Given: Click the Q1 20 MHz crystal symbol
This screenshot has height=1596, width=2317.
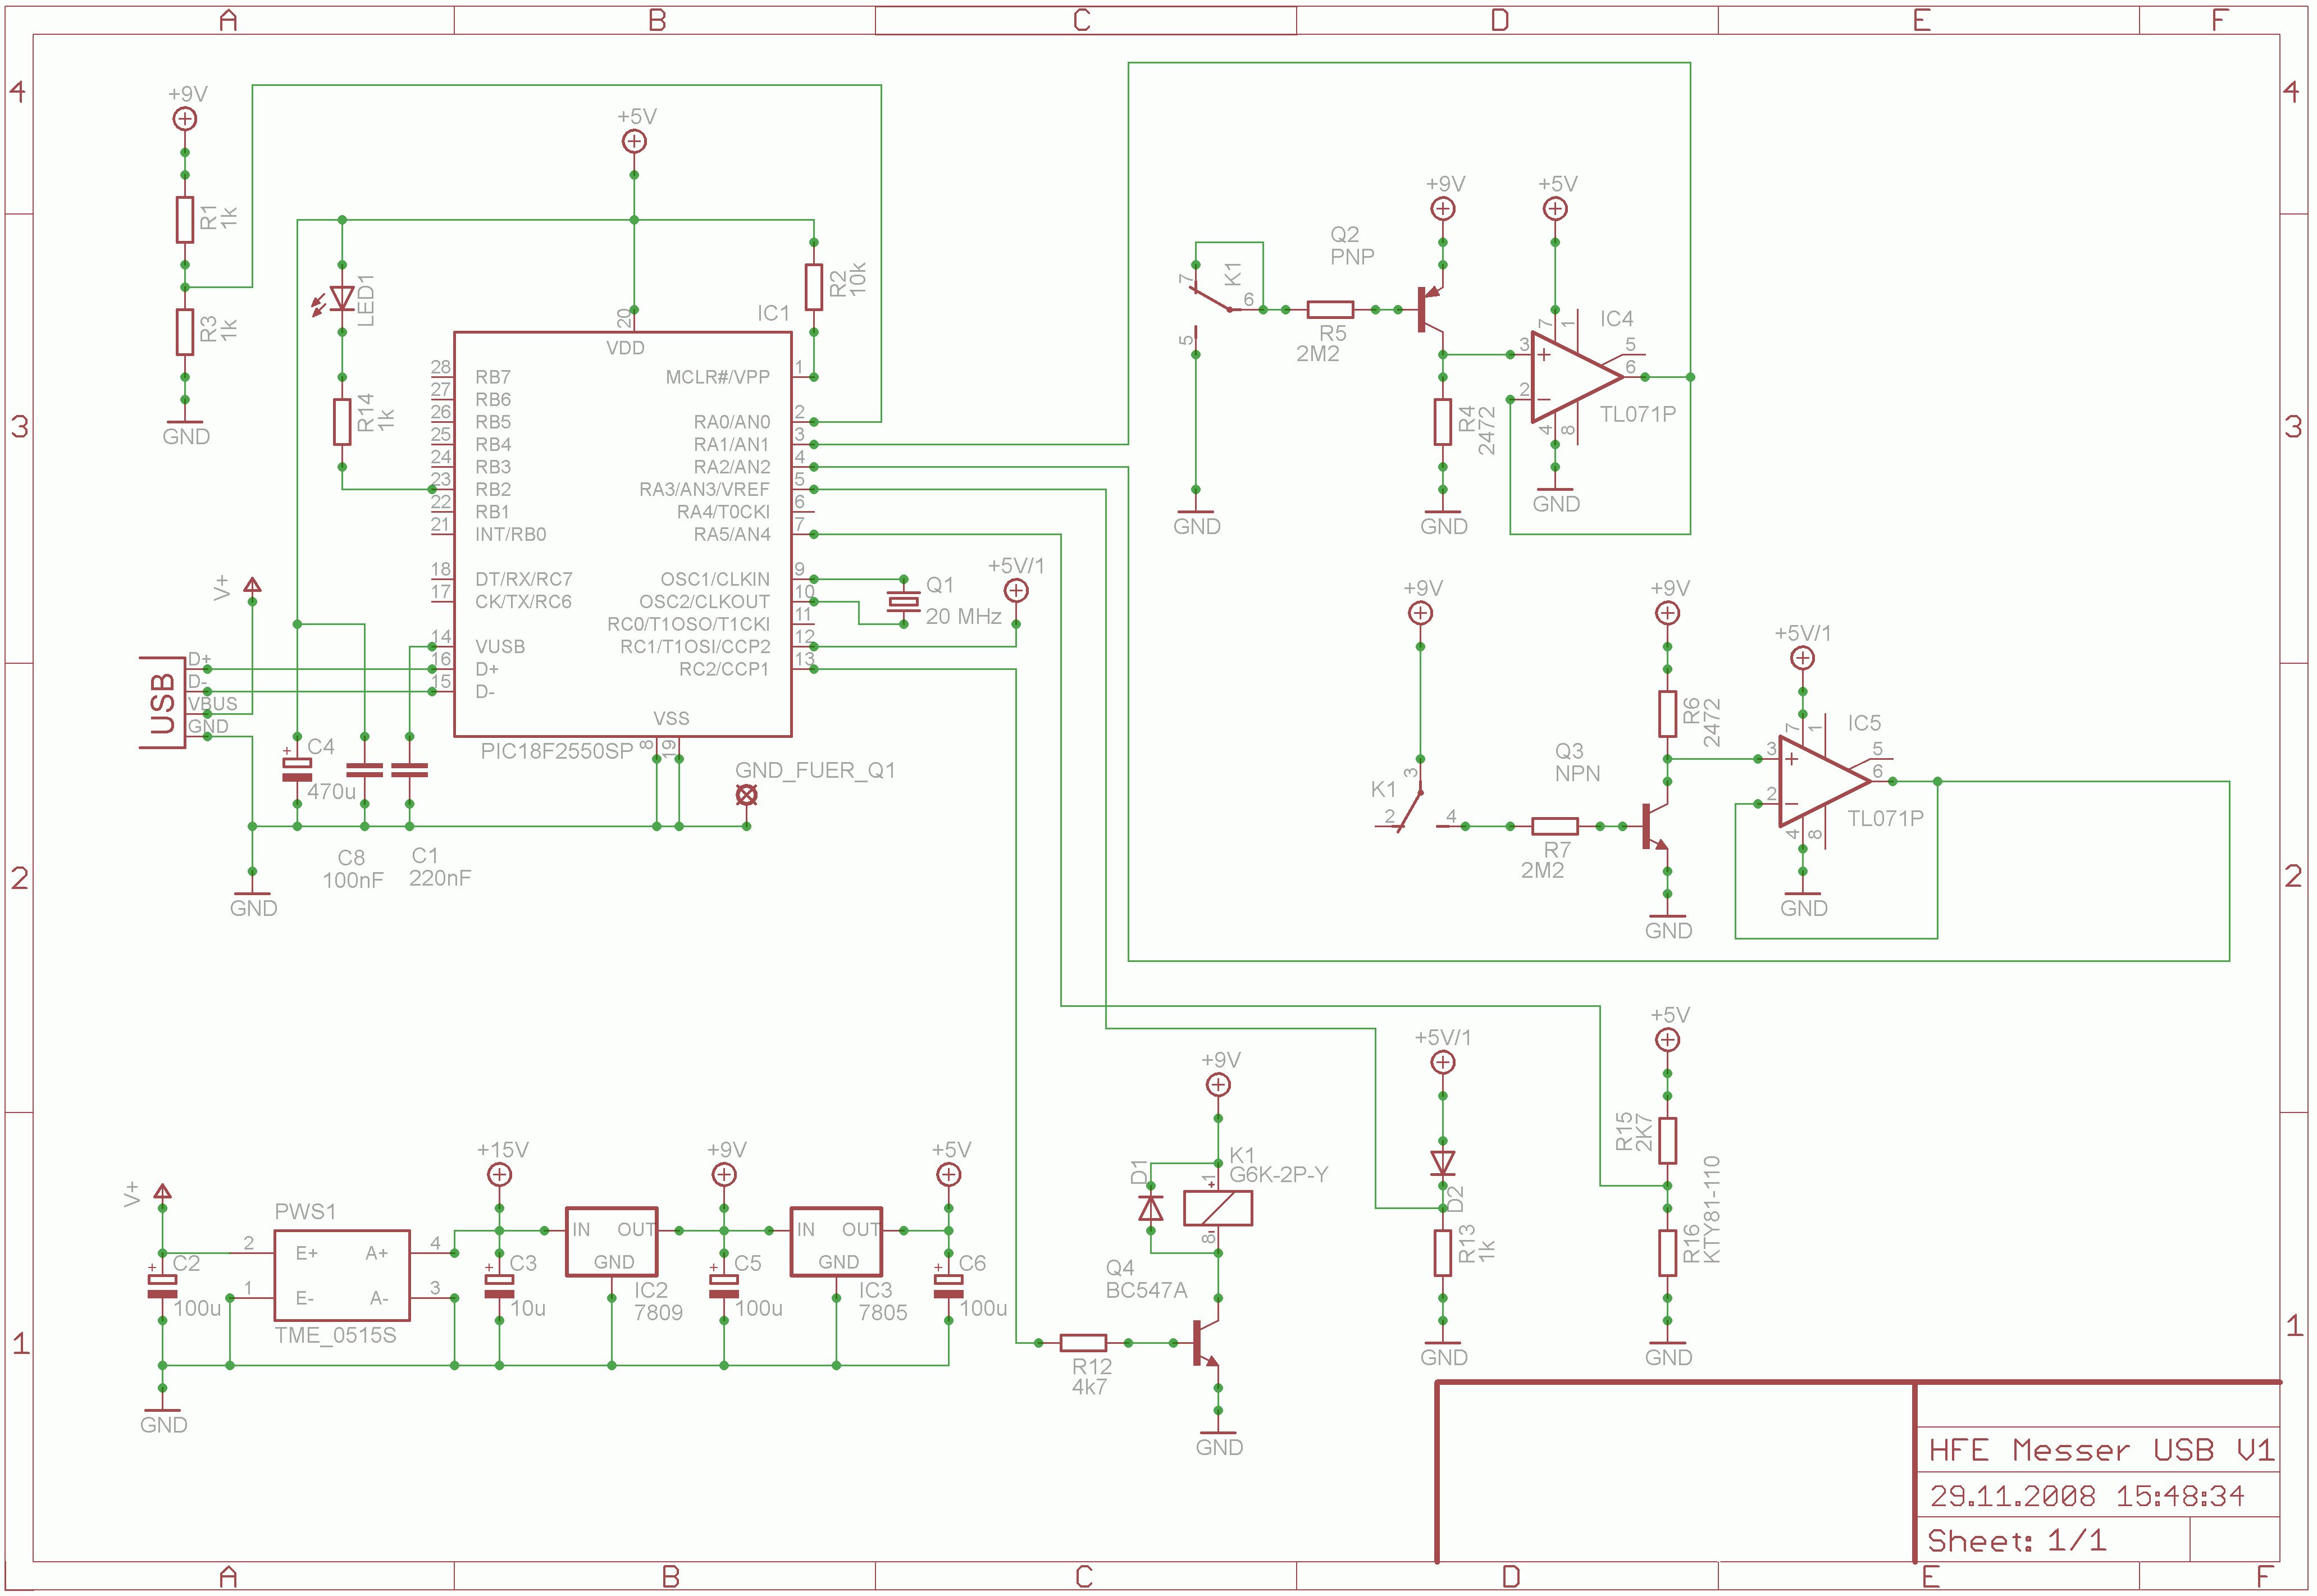Looking at the screenshot, I should click(x=903, y=601).
